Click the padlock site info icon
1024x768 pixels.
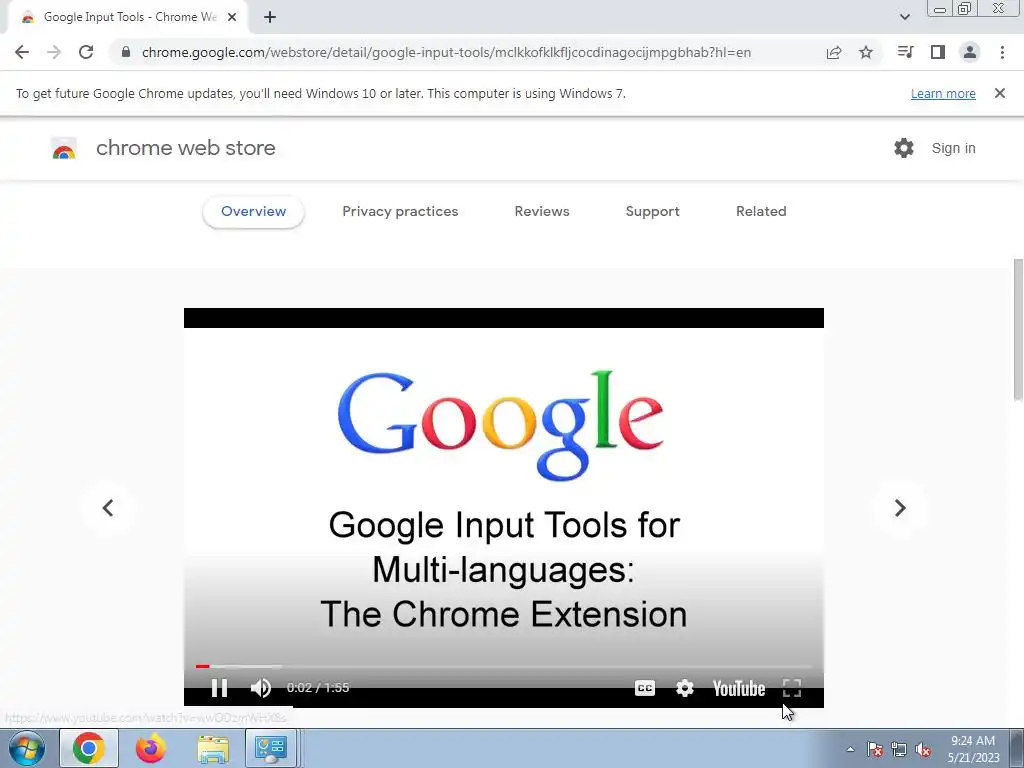(126, 52)
